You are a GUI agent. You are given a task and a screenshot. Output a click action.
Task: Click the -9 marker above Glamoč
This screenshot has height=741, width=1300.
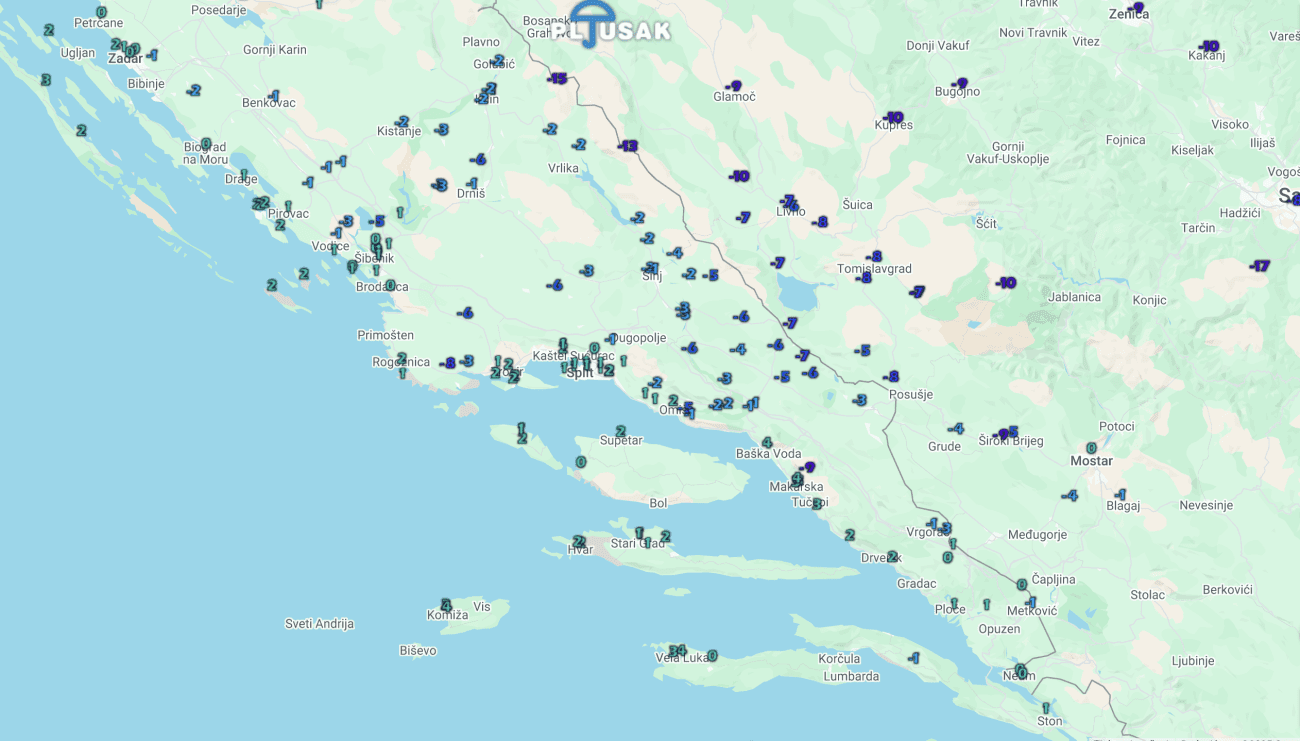coord(734,86)
